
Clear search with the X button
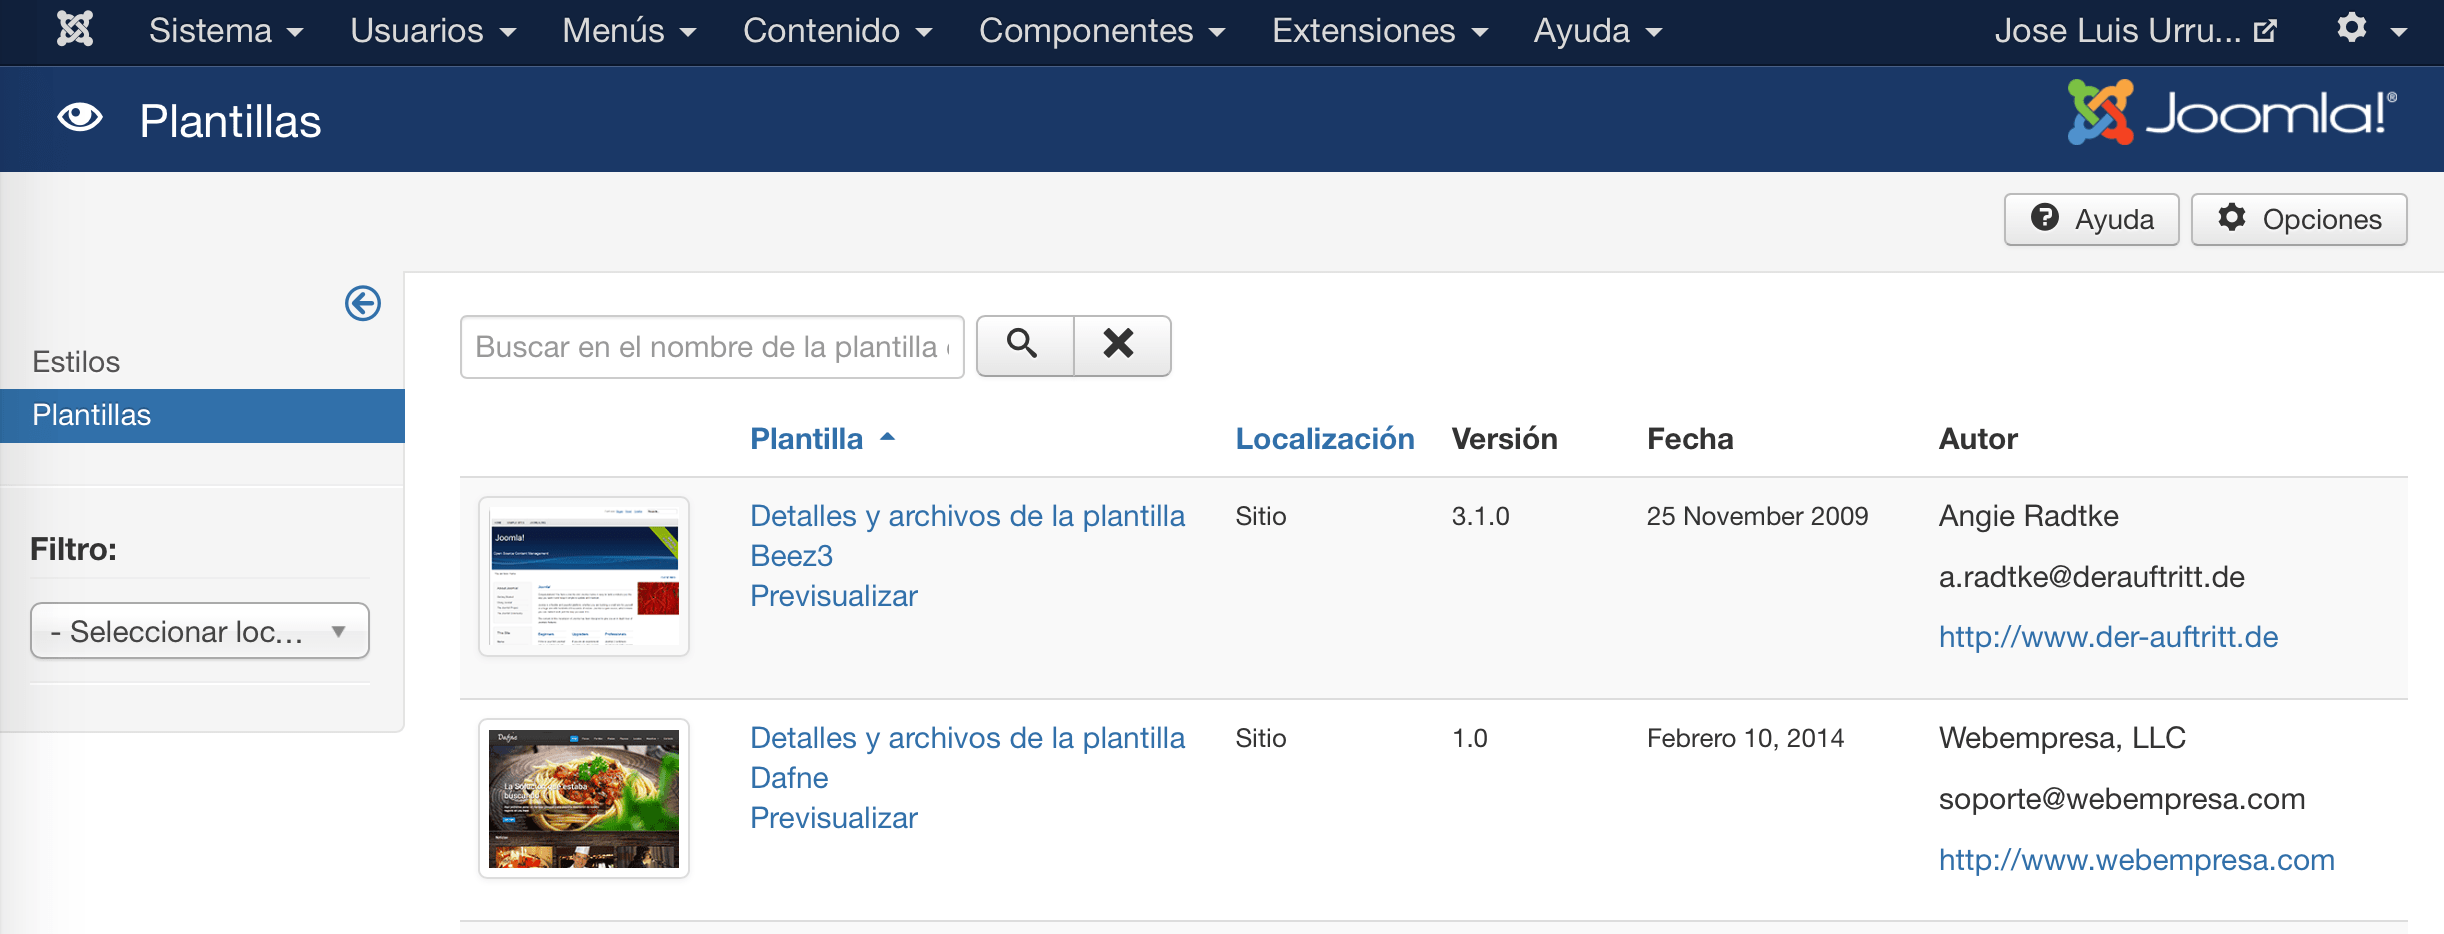pos(1121,346)
